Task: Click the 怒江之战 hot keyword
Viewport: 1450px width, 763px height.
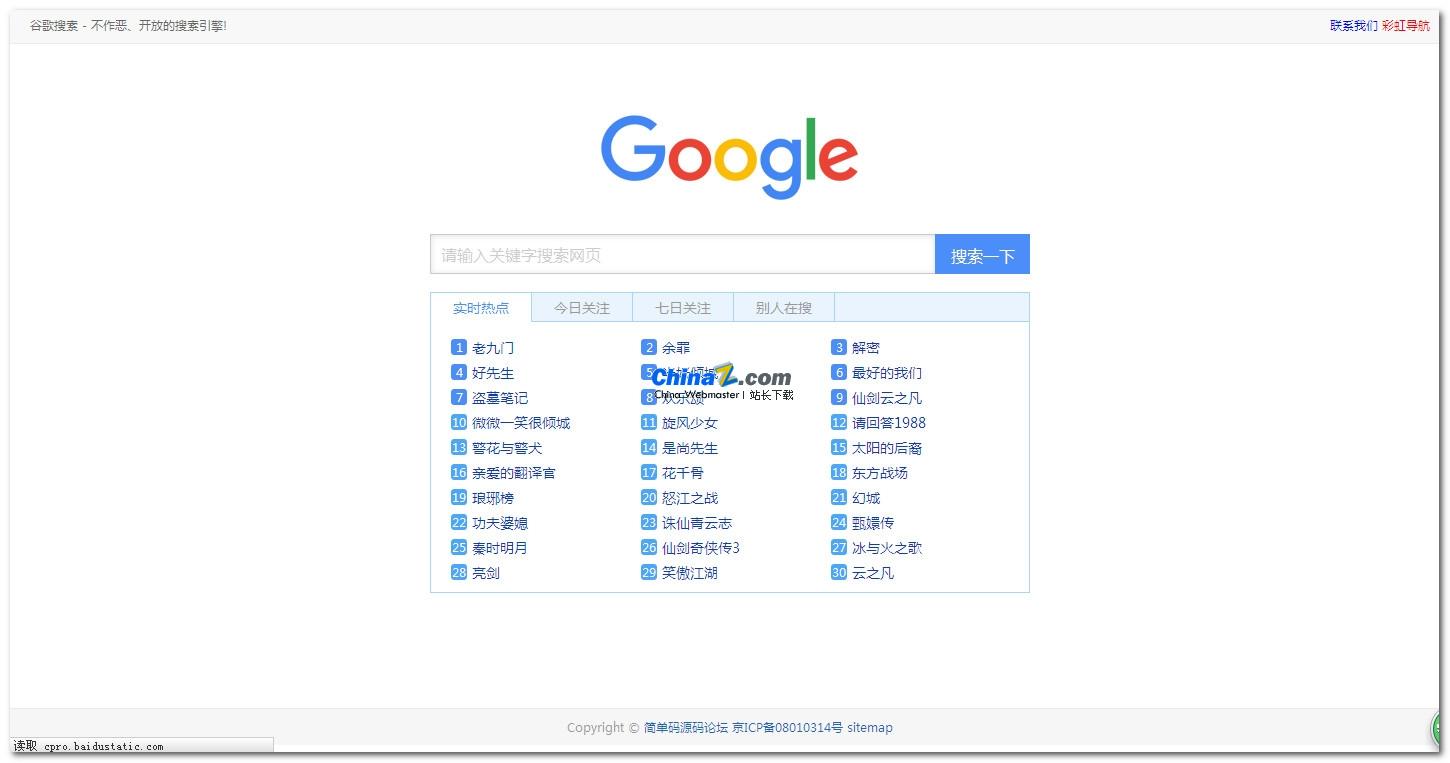Action: pos(690,498)
